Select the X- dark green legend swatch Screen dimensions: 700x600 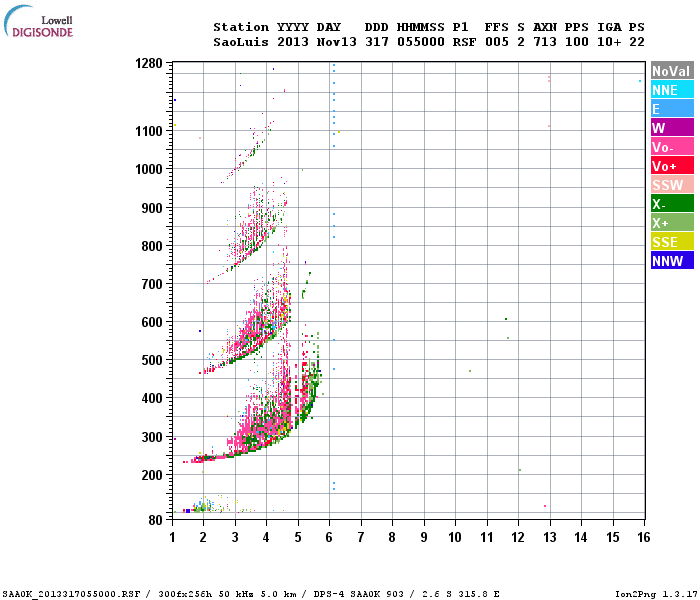pyautogui.click(x=672, y=204)
